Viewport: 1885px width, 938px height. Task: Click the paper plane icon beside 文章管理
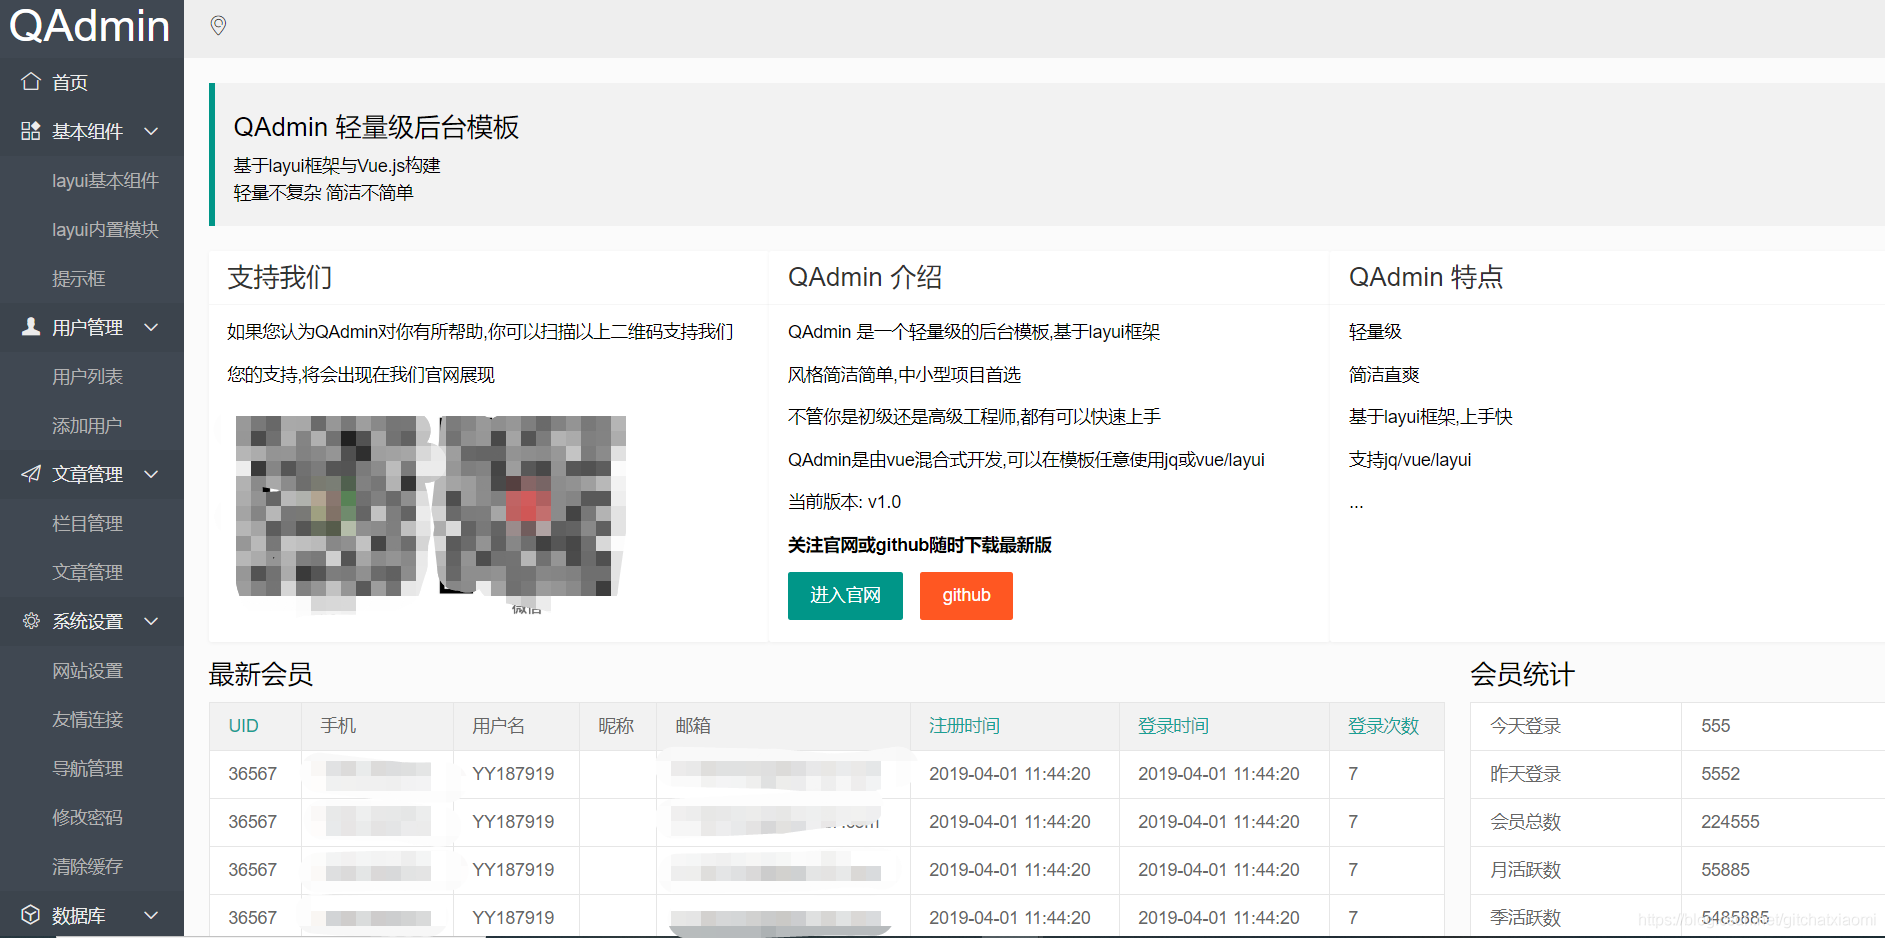(31, 474)
